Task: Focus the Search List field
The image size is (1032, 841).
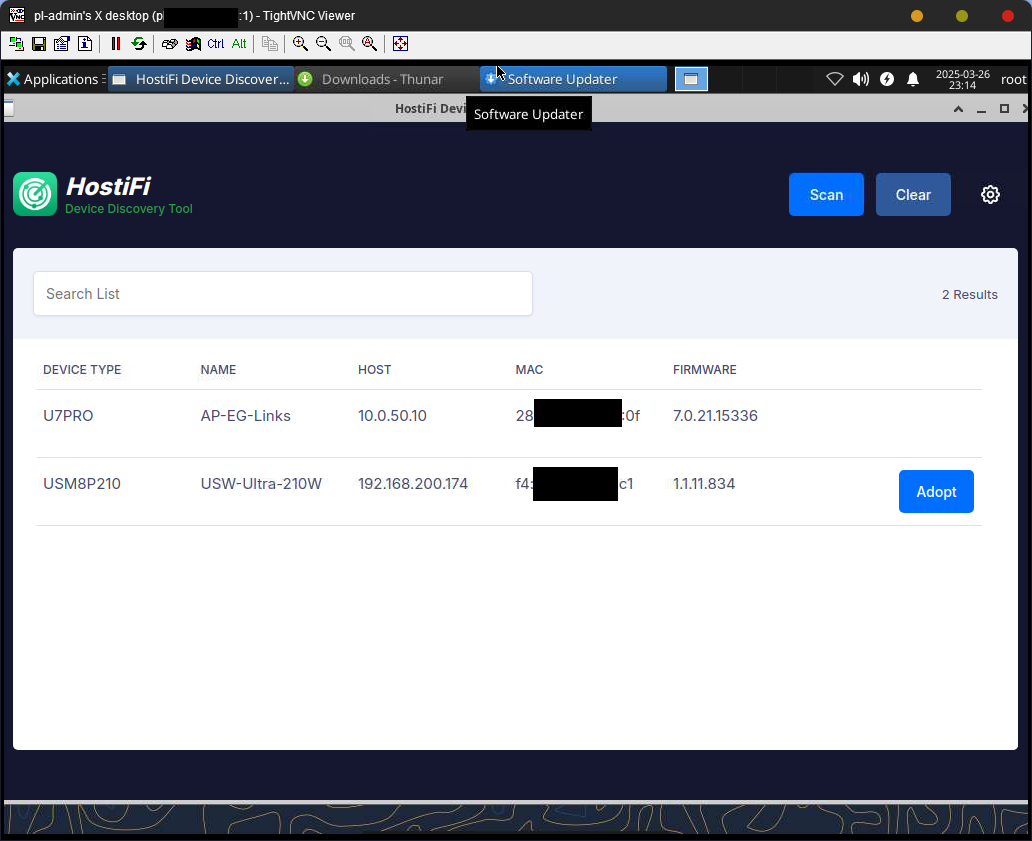Action: coord(283,294)
